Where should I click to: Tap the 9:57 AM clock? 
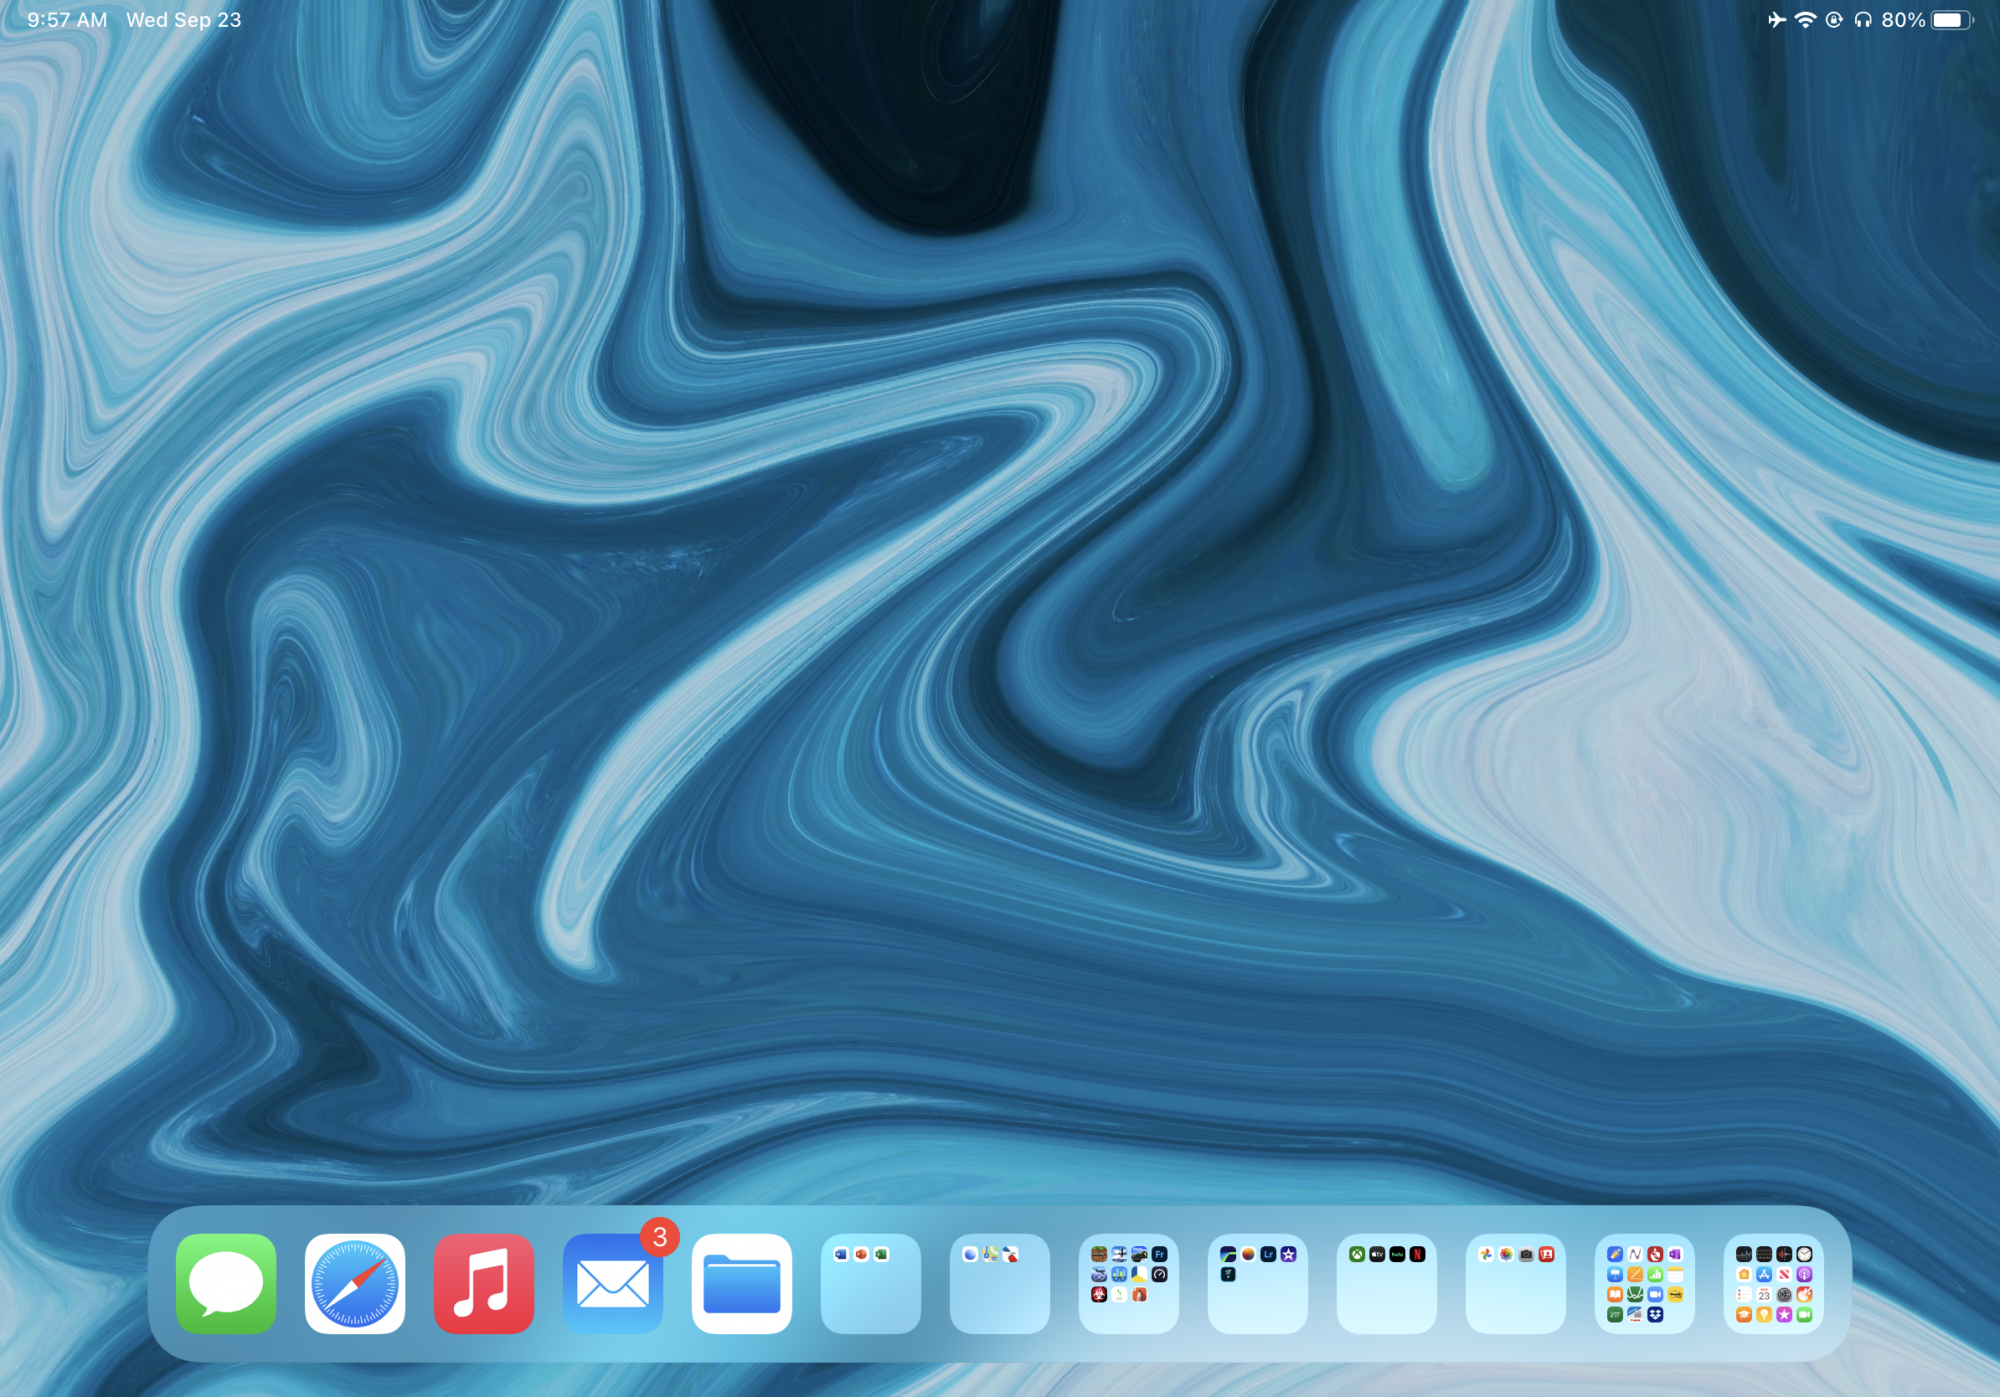point(67,20)
